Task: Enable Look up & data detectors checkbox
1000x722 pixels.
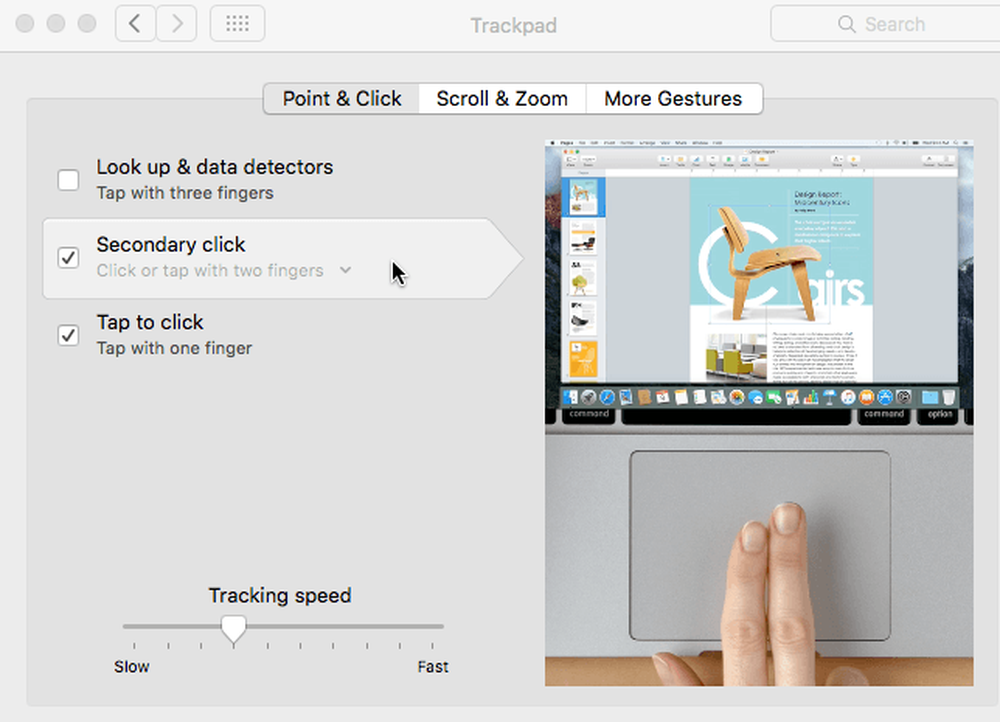Action: (x=68, y=180)
